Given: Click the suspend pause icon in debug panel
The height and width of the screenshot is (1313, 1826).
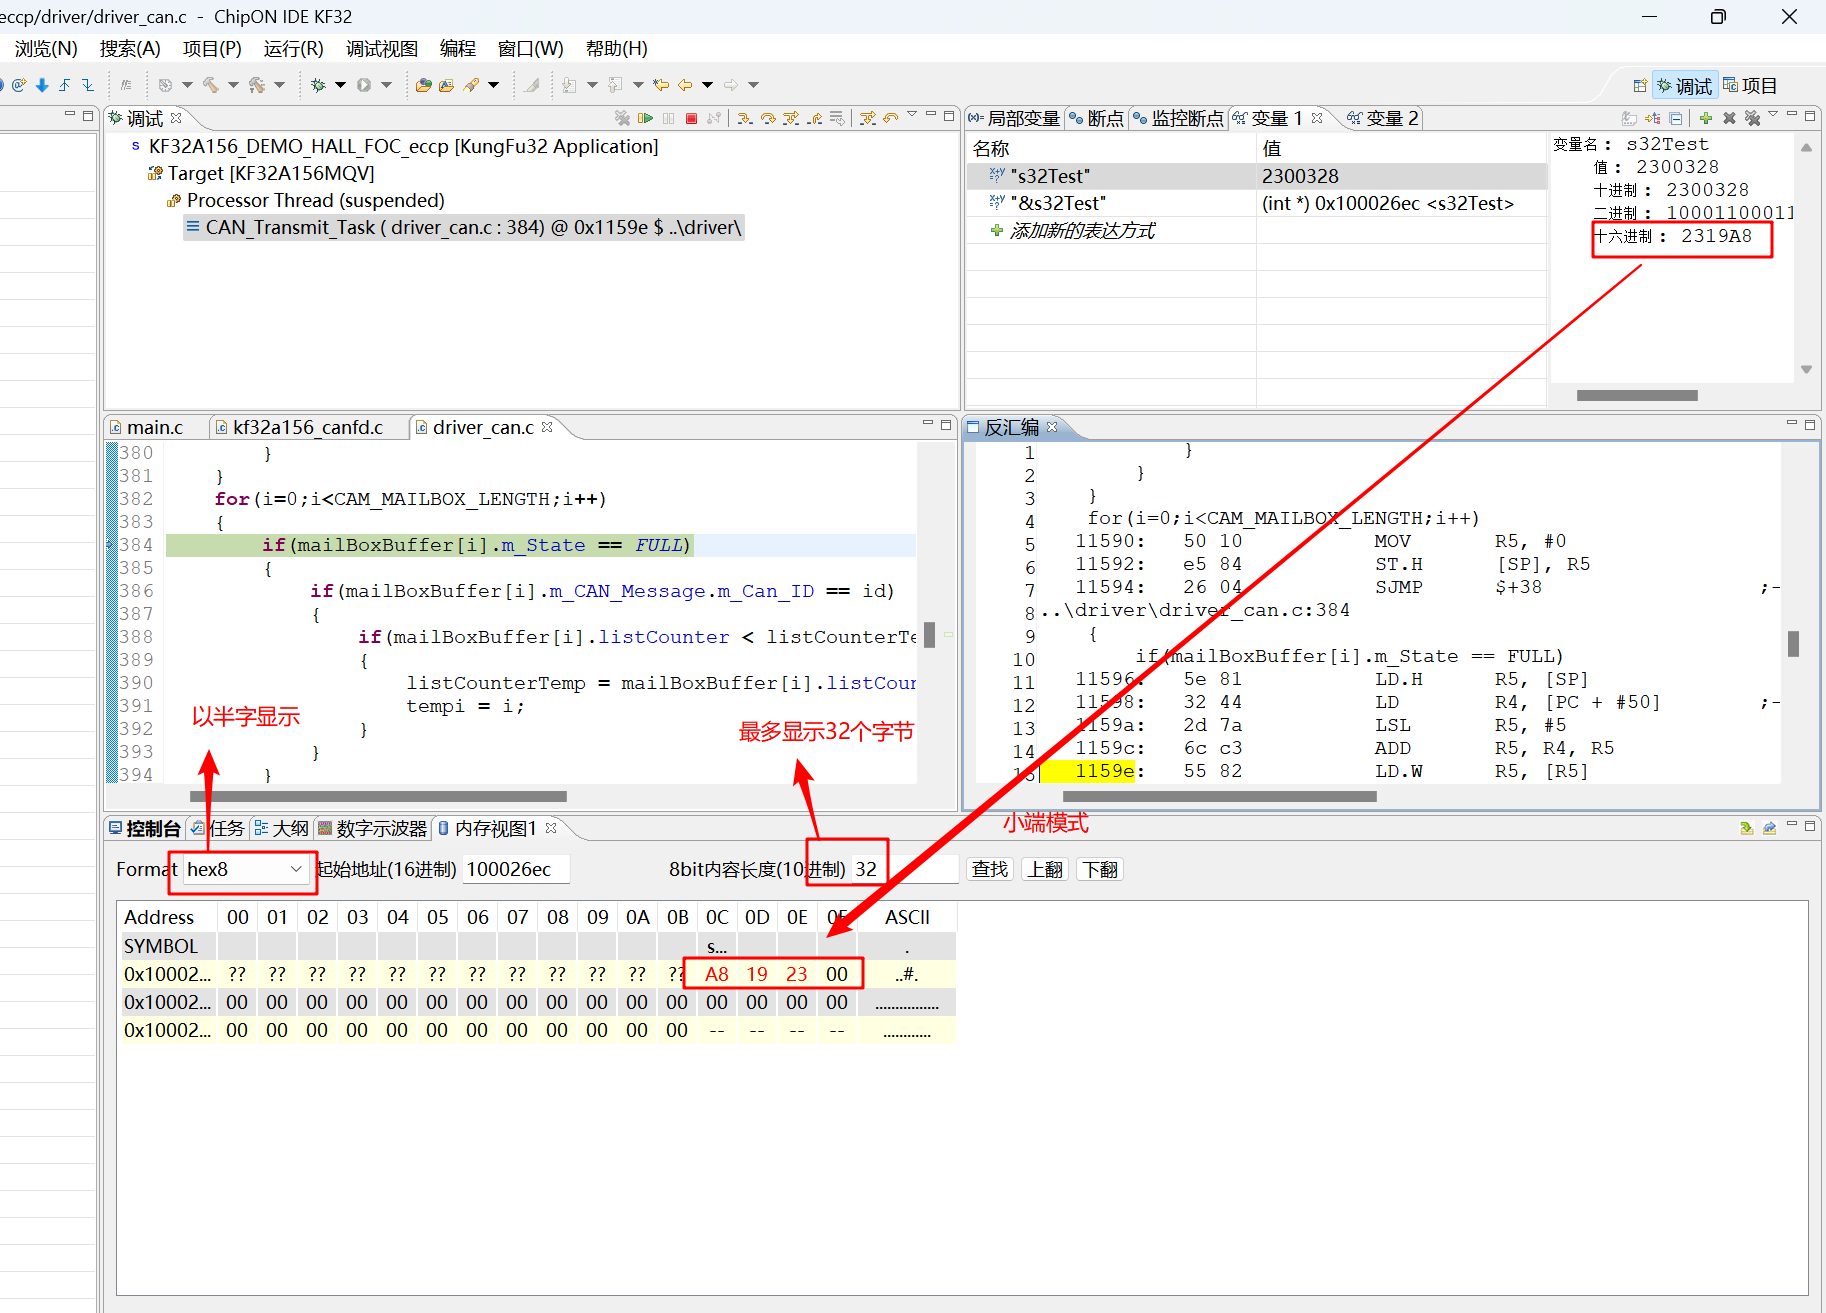Looking at the screenshot, I should pos(668,118).
